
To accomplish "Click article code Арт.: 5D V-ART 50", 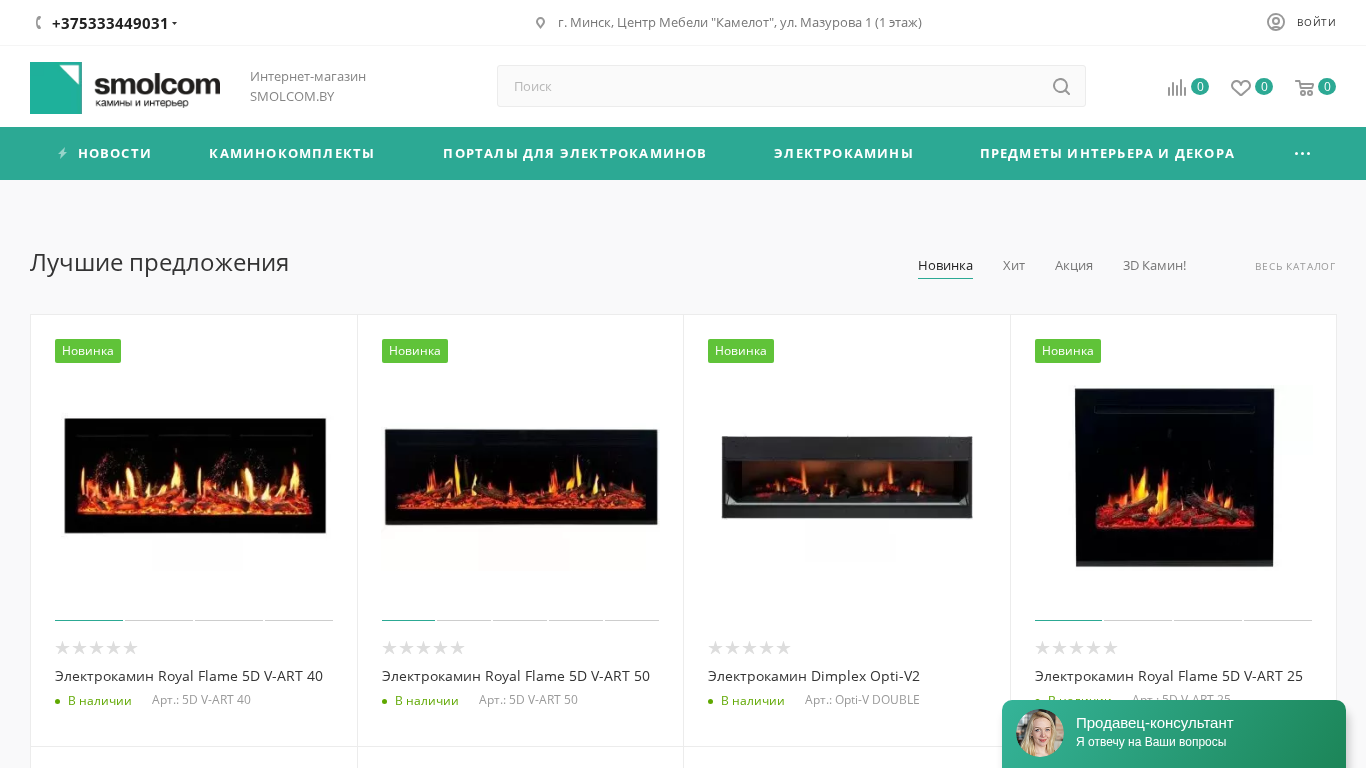I will 528,700.
